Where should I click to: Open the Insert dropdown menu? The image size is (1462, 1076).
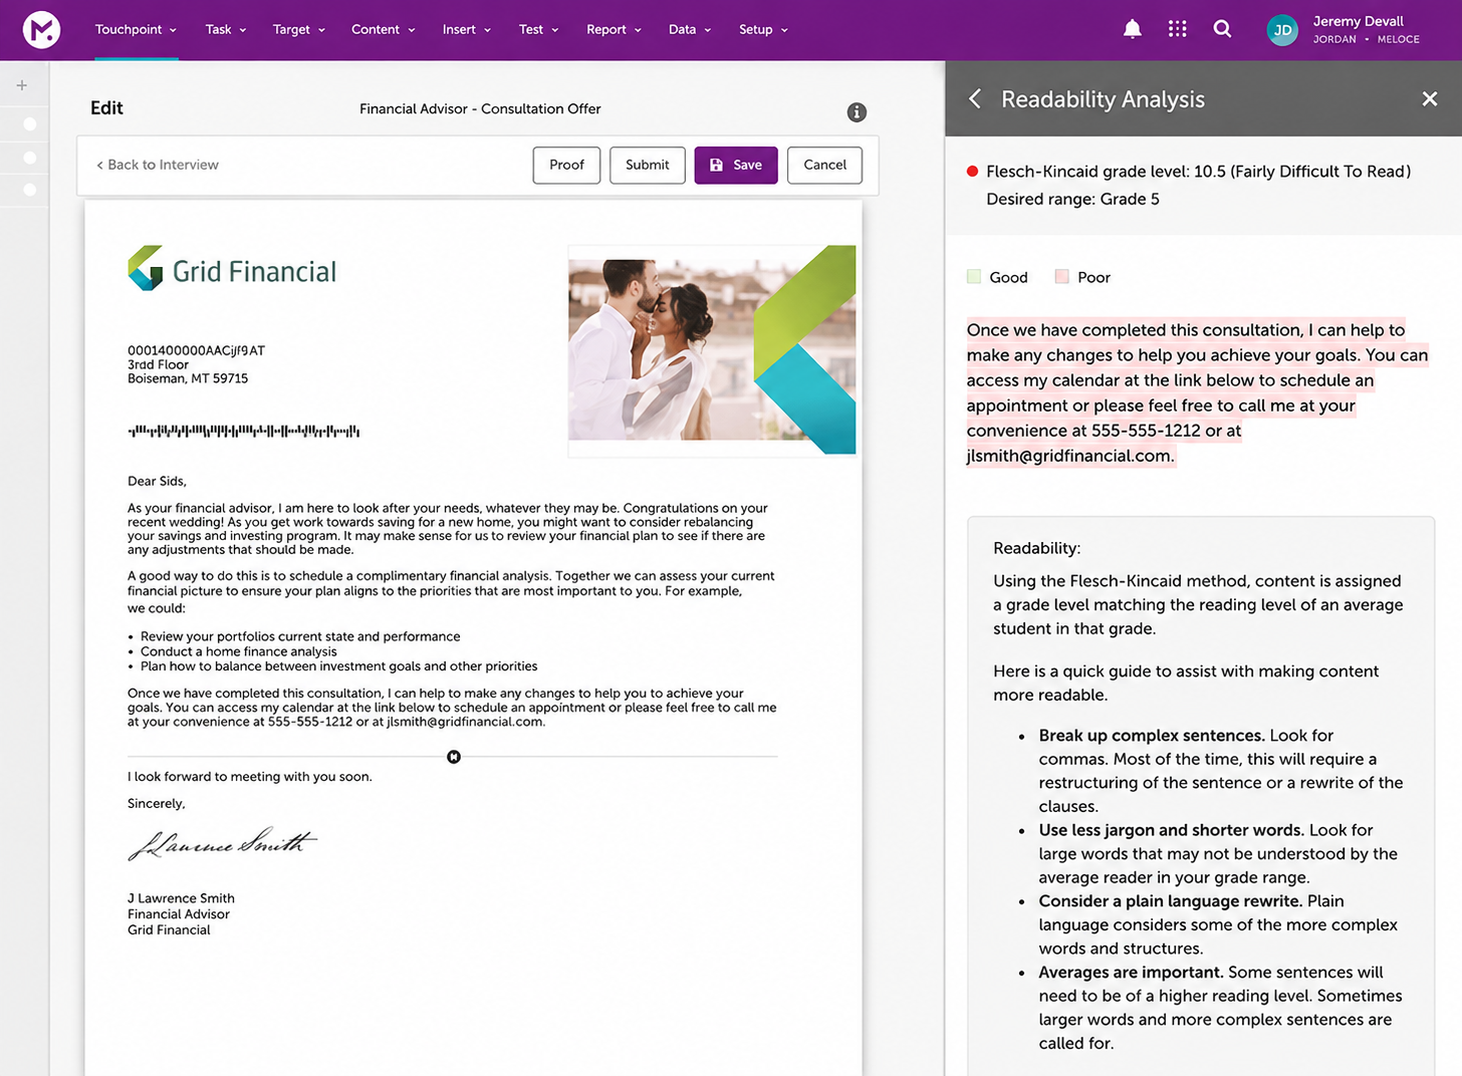[467, 29]
